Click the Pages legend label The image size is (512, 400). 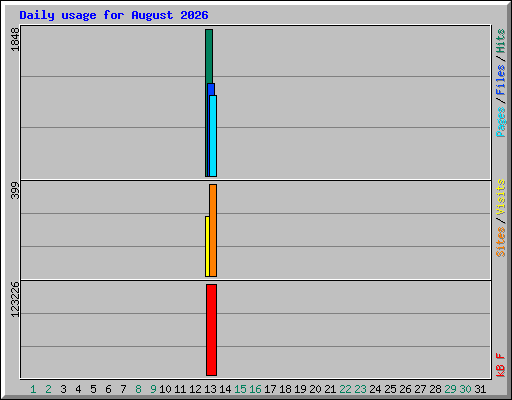click(501, 122)
